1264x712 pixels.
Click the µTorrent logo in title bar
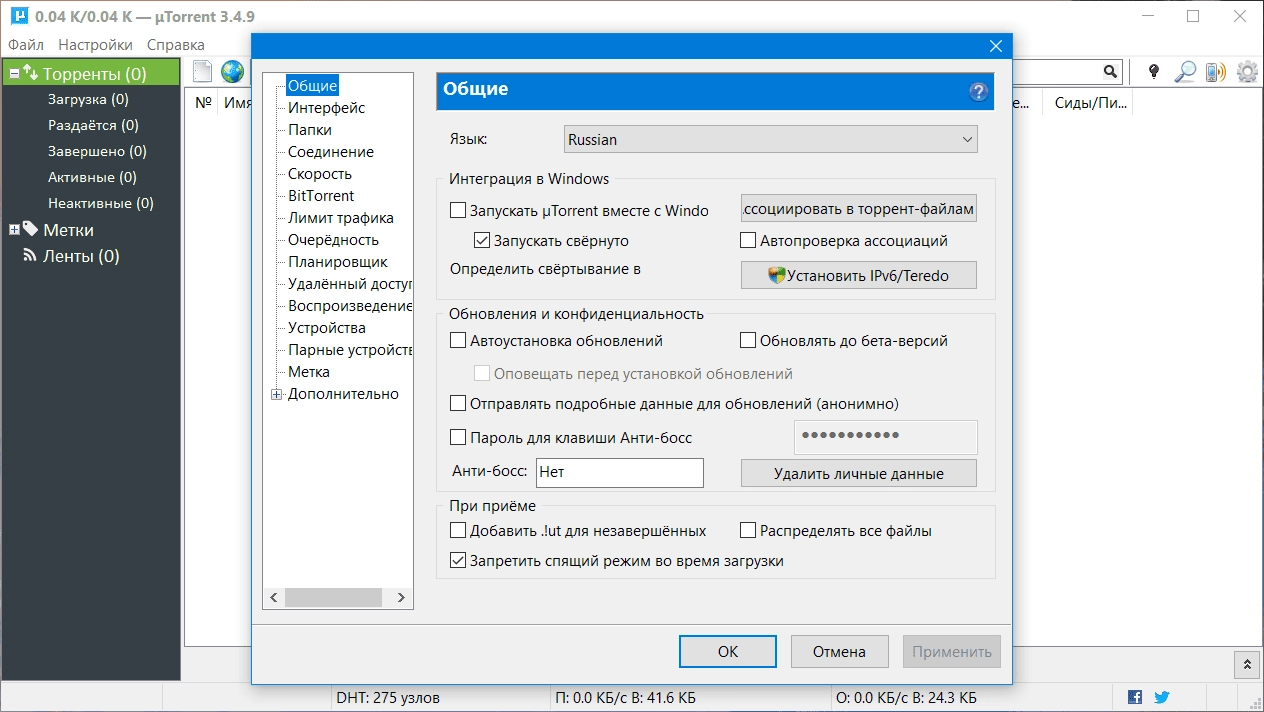click(17, 17)
